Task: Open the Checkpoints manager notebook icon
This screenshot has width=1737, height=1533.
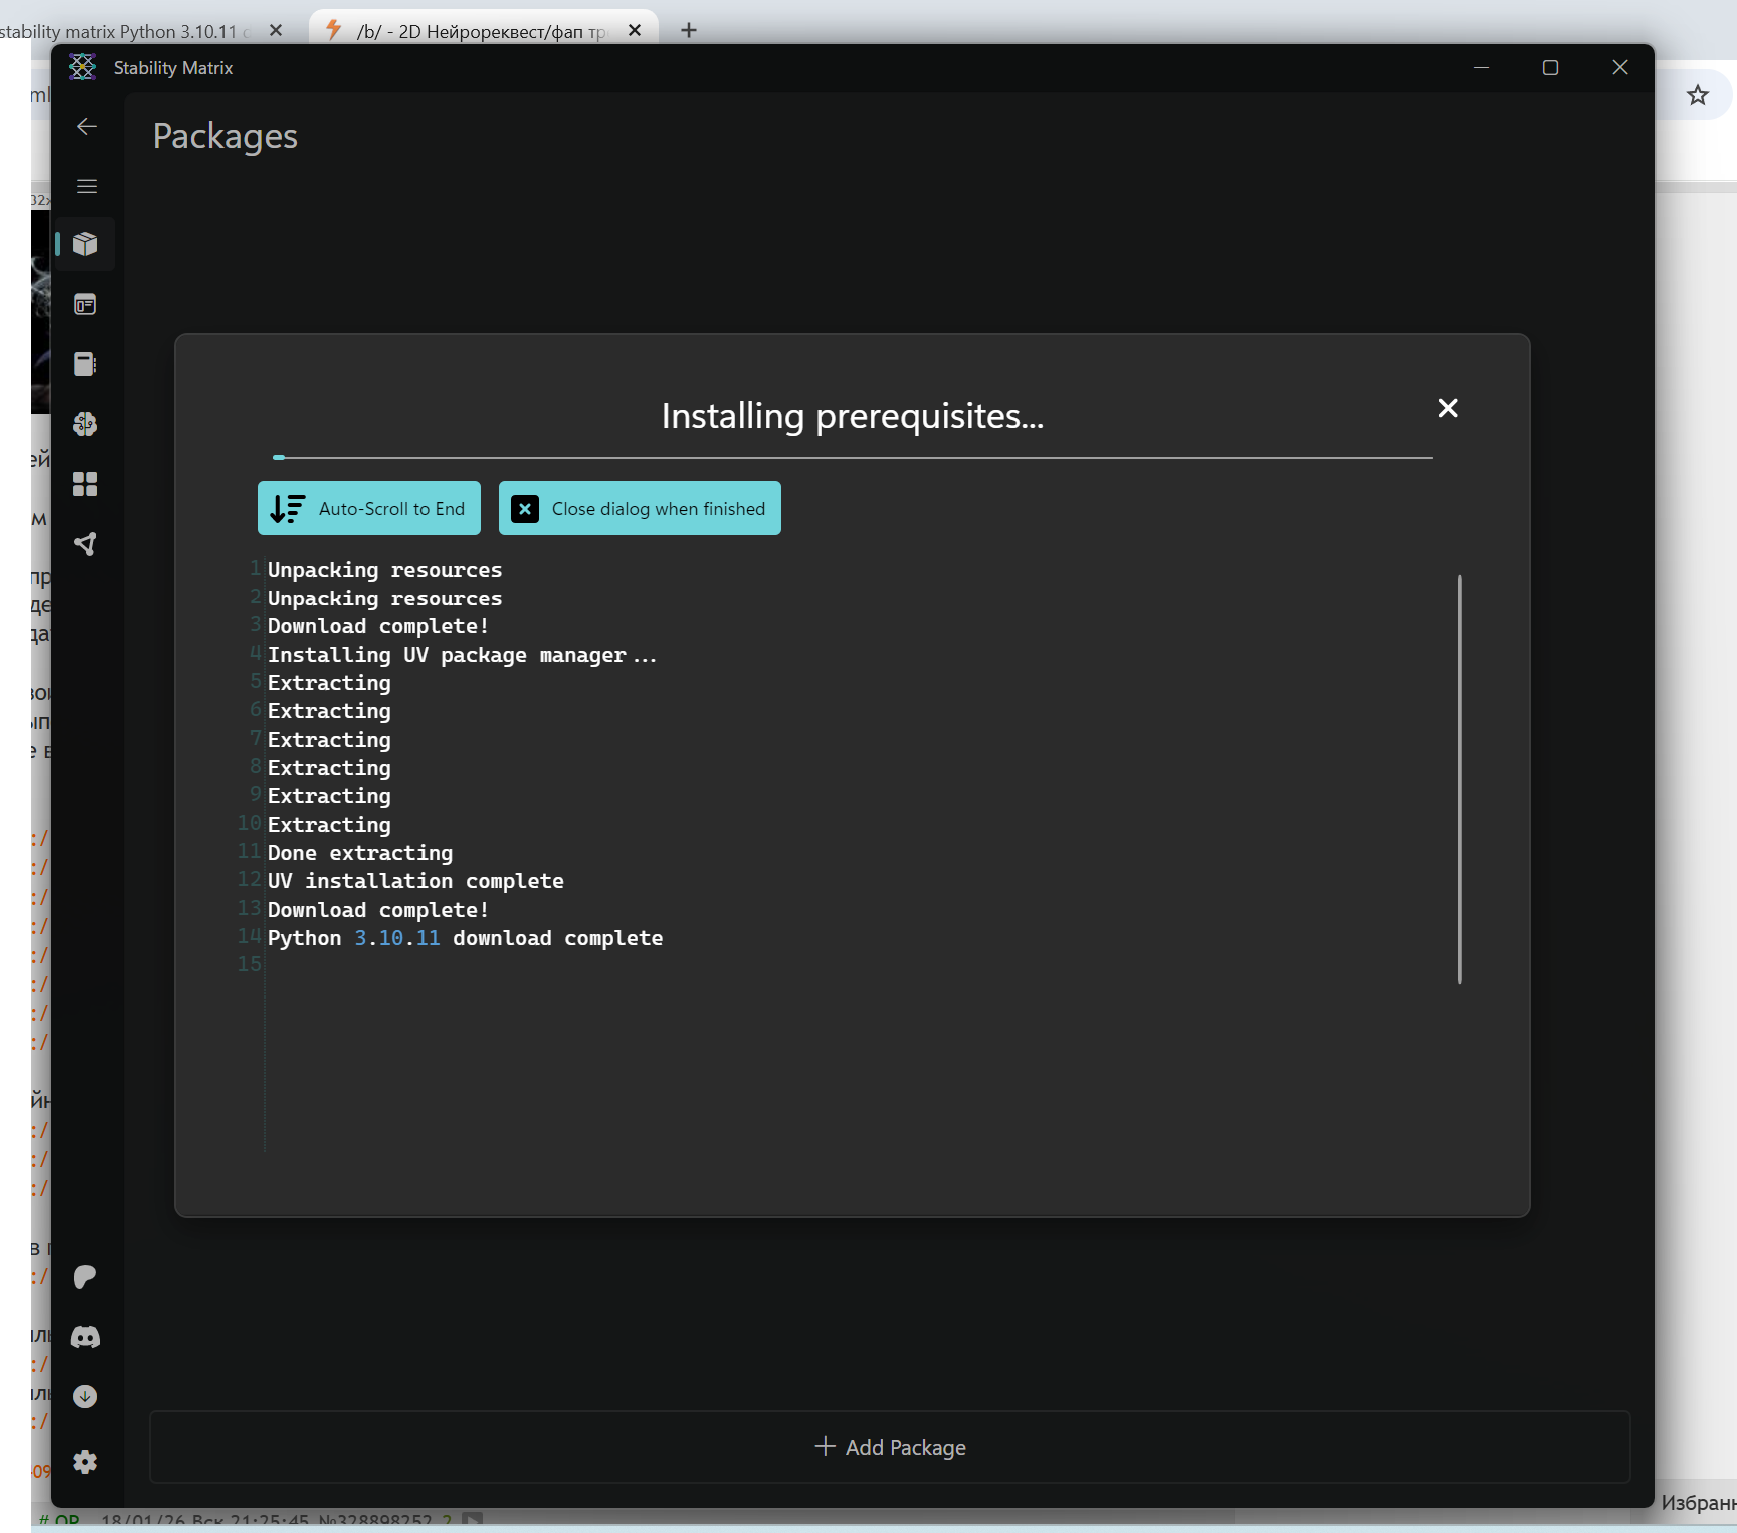Action: coord(85,364)
